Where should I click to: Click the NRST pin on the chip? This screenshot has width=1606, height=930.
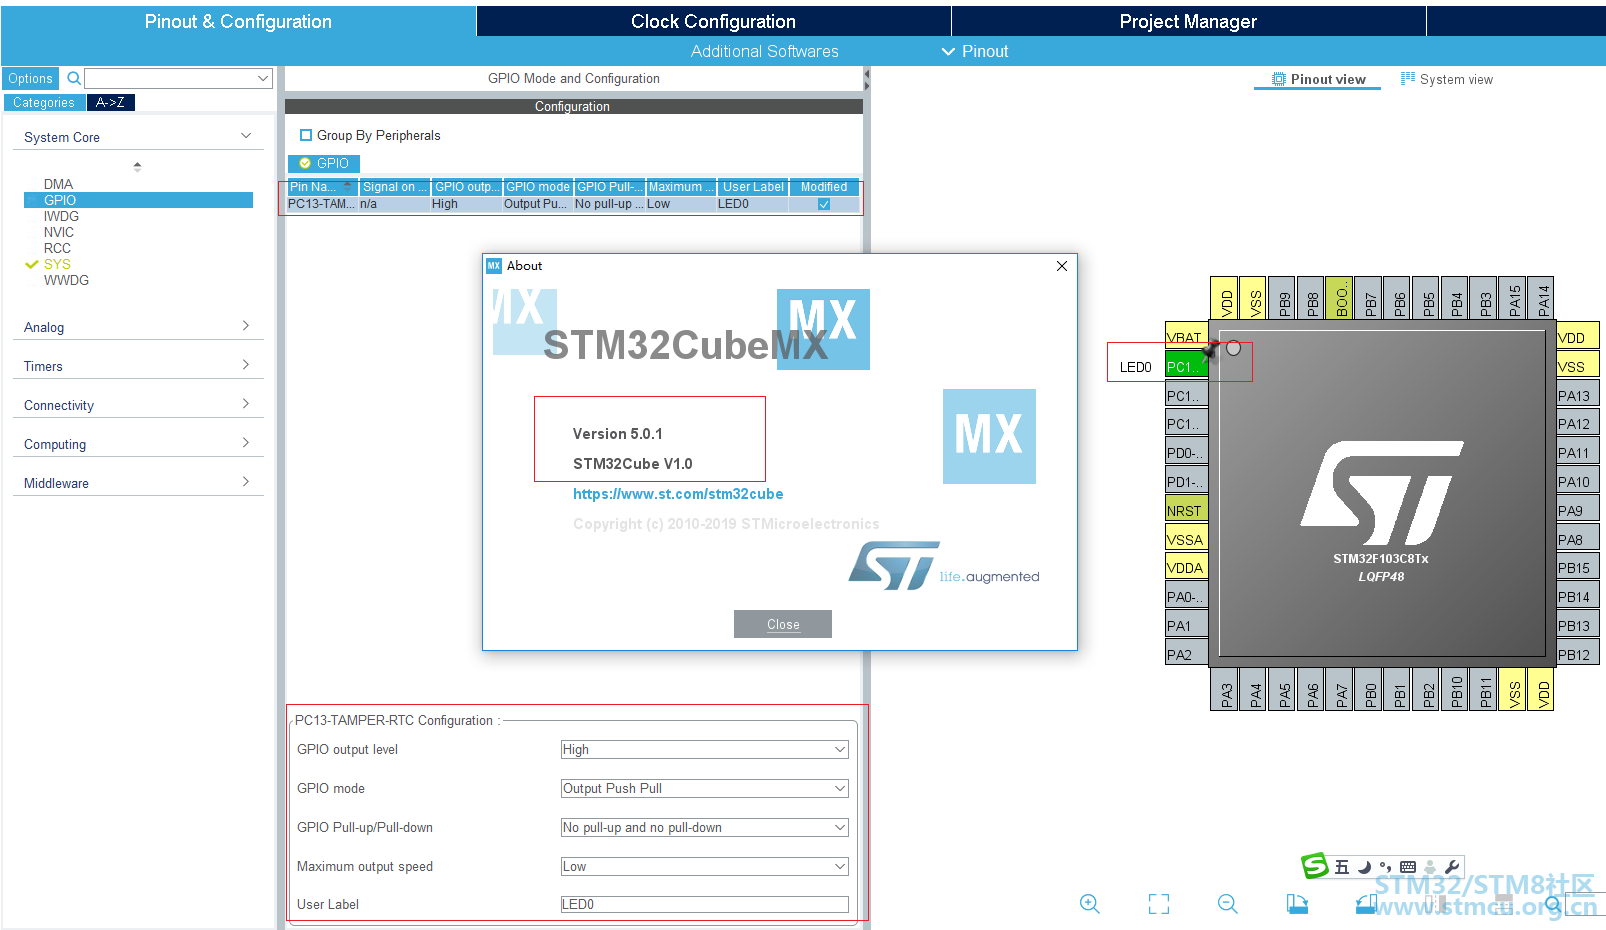(1187, 511)
